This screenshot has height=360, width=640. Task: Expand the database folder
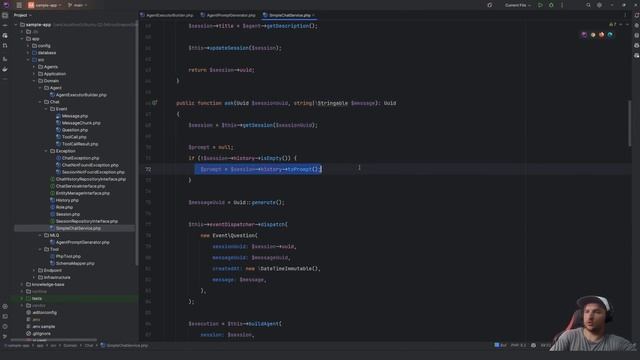pos(28,53)
